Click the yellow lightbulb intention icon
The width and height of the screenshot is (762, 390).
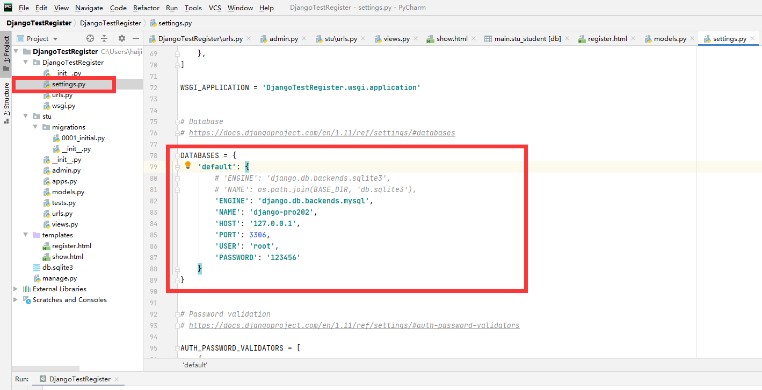pyautogui.click(x=188, y=166)
